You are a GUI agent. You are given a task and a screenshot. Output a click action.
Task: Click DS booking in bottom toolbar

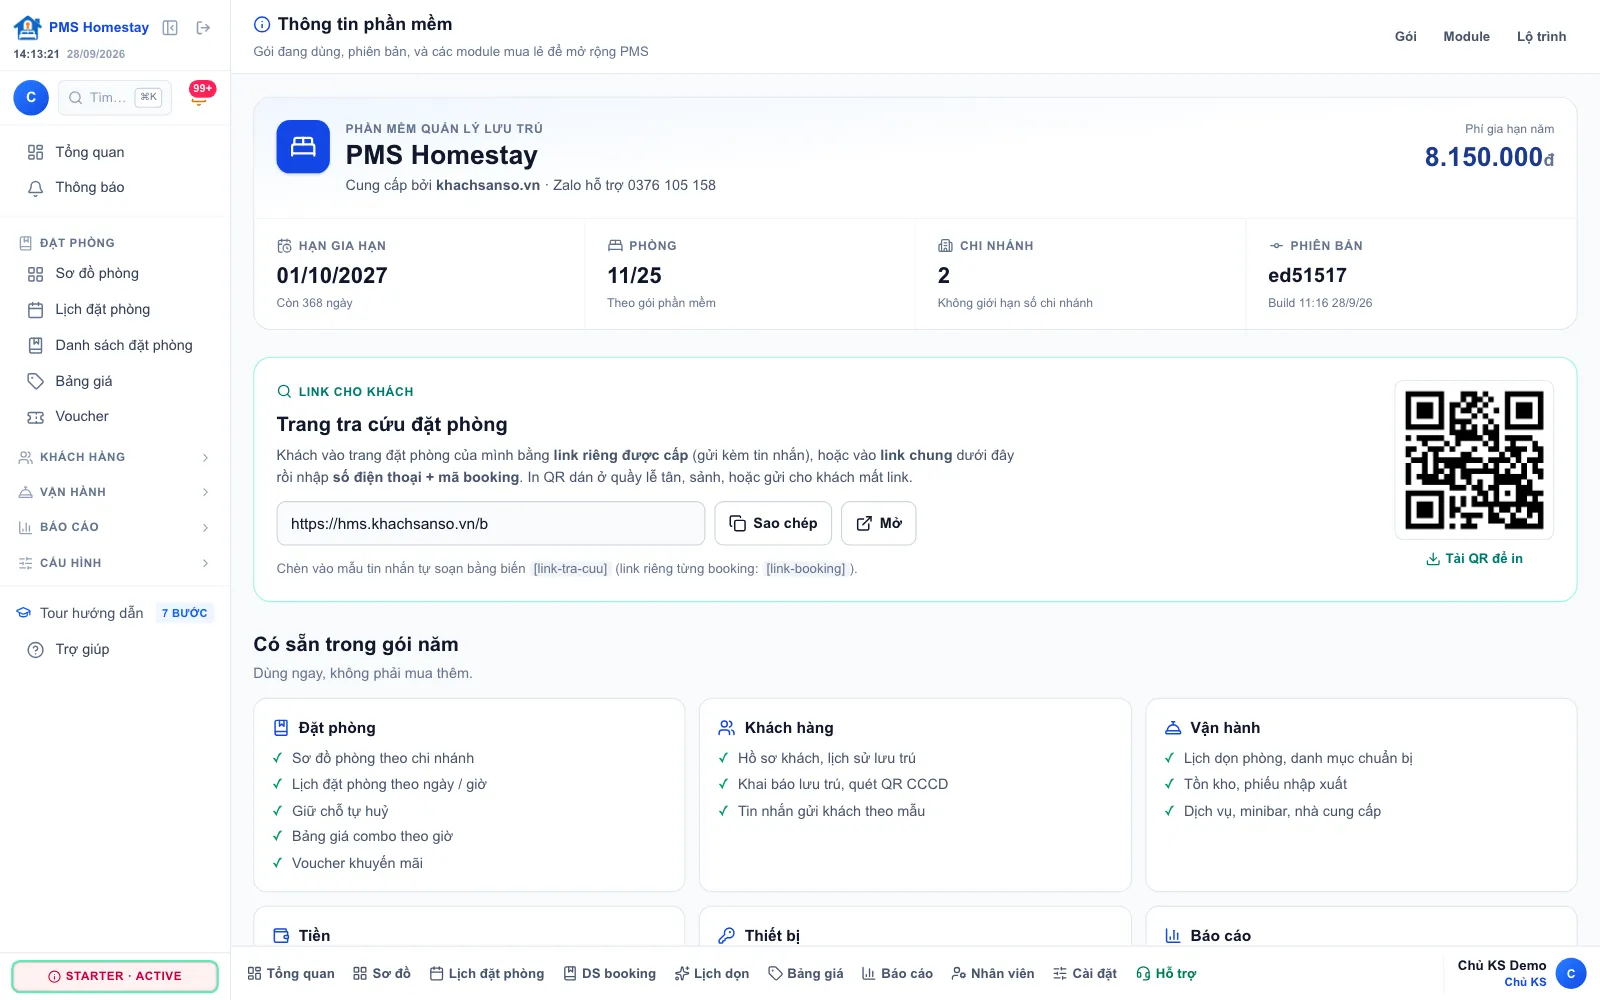pos(610,973)
